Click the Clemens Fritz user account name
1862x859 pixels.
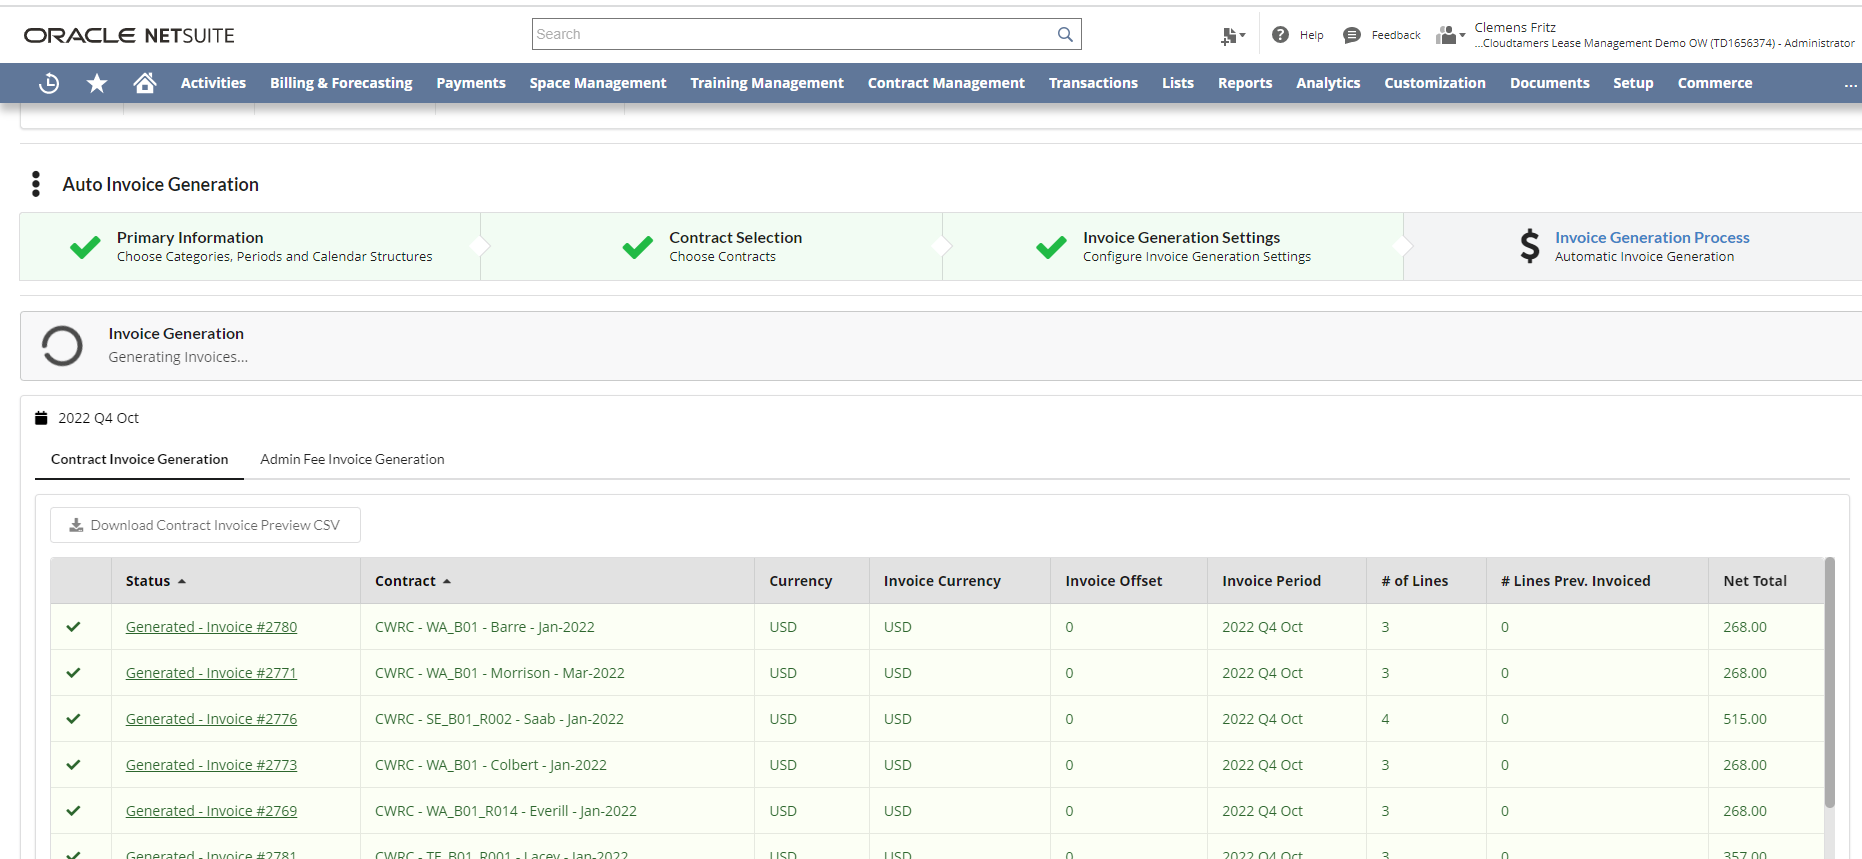coord(1515,27)
